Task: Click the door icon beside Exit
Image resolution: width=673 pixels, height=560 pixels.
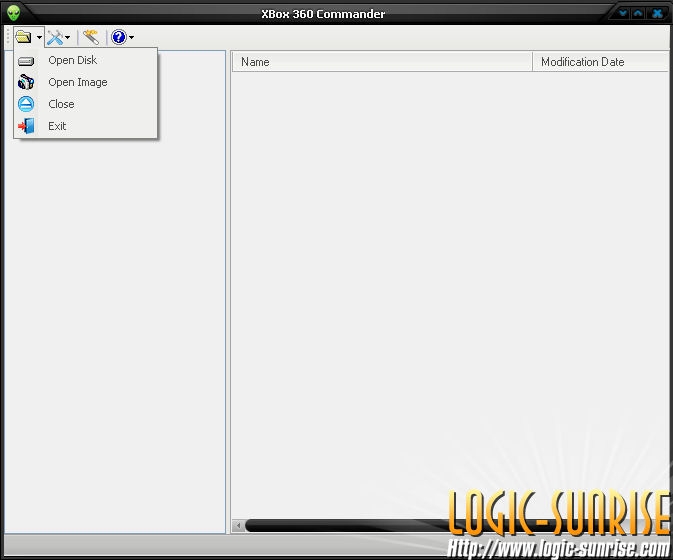Action: click(26, 126)
